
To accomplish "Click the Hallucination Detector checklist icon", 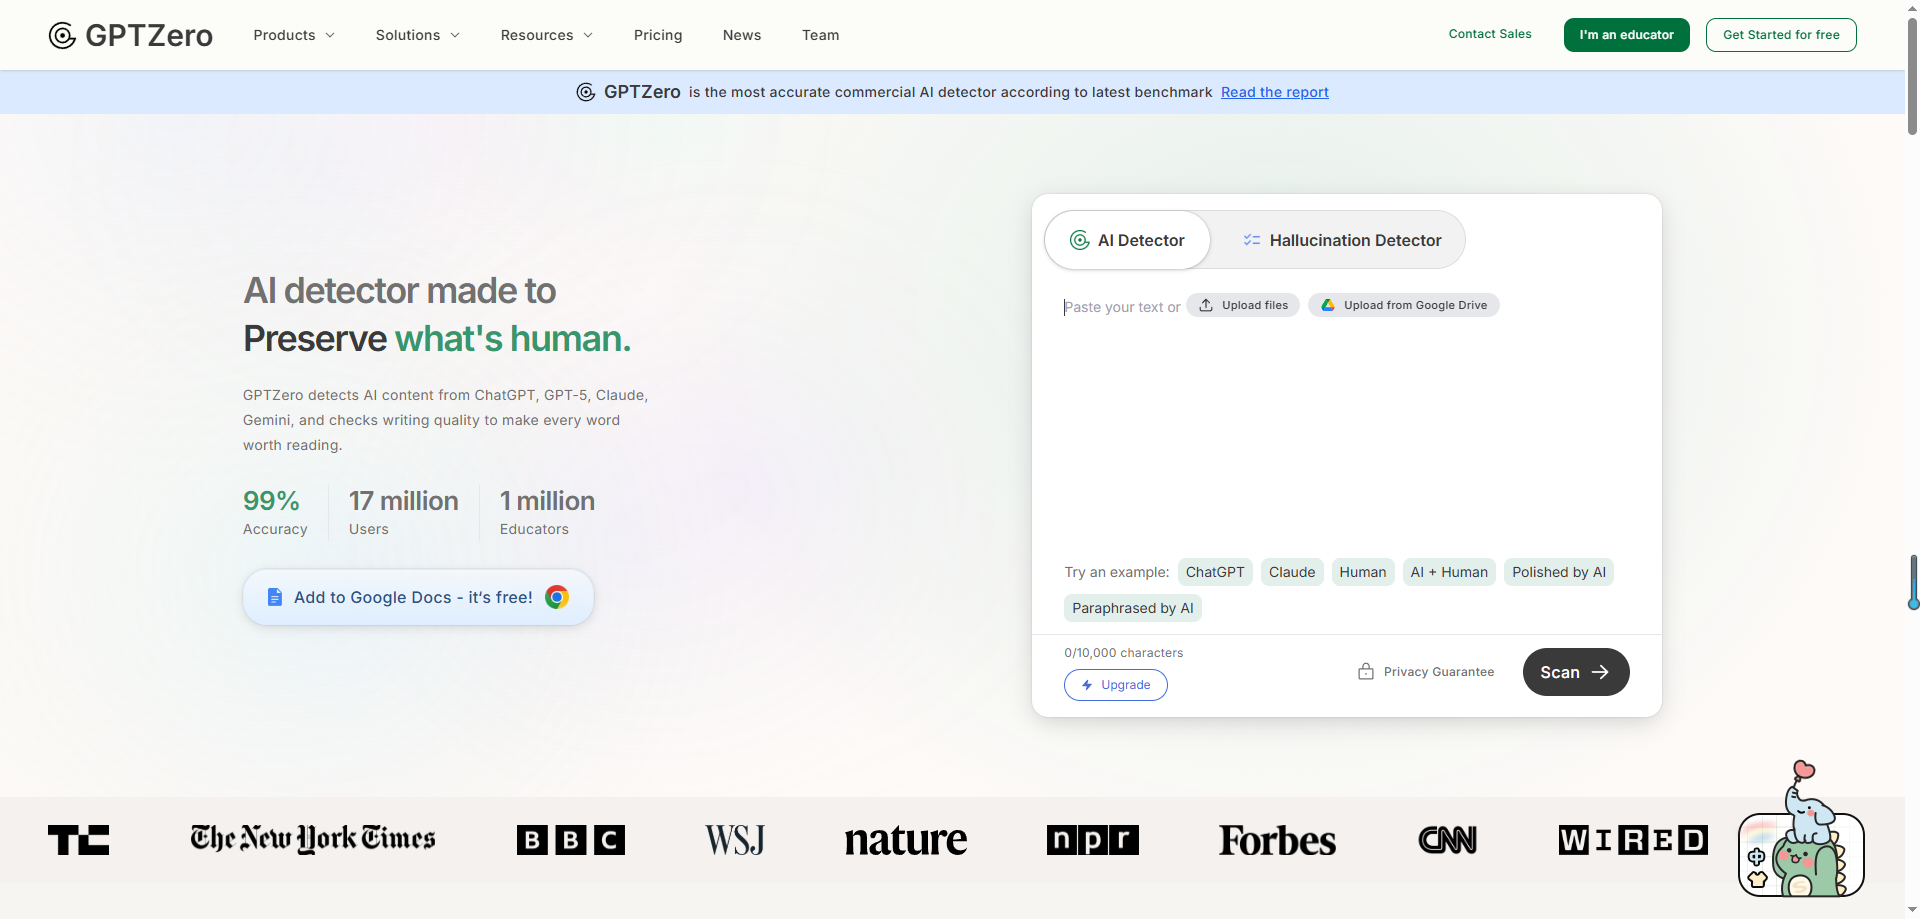I will tap(1251, 240).
